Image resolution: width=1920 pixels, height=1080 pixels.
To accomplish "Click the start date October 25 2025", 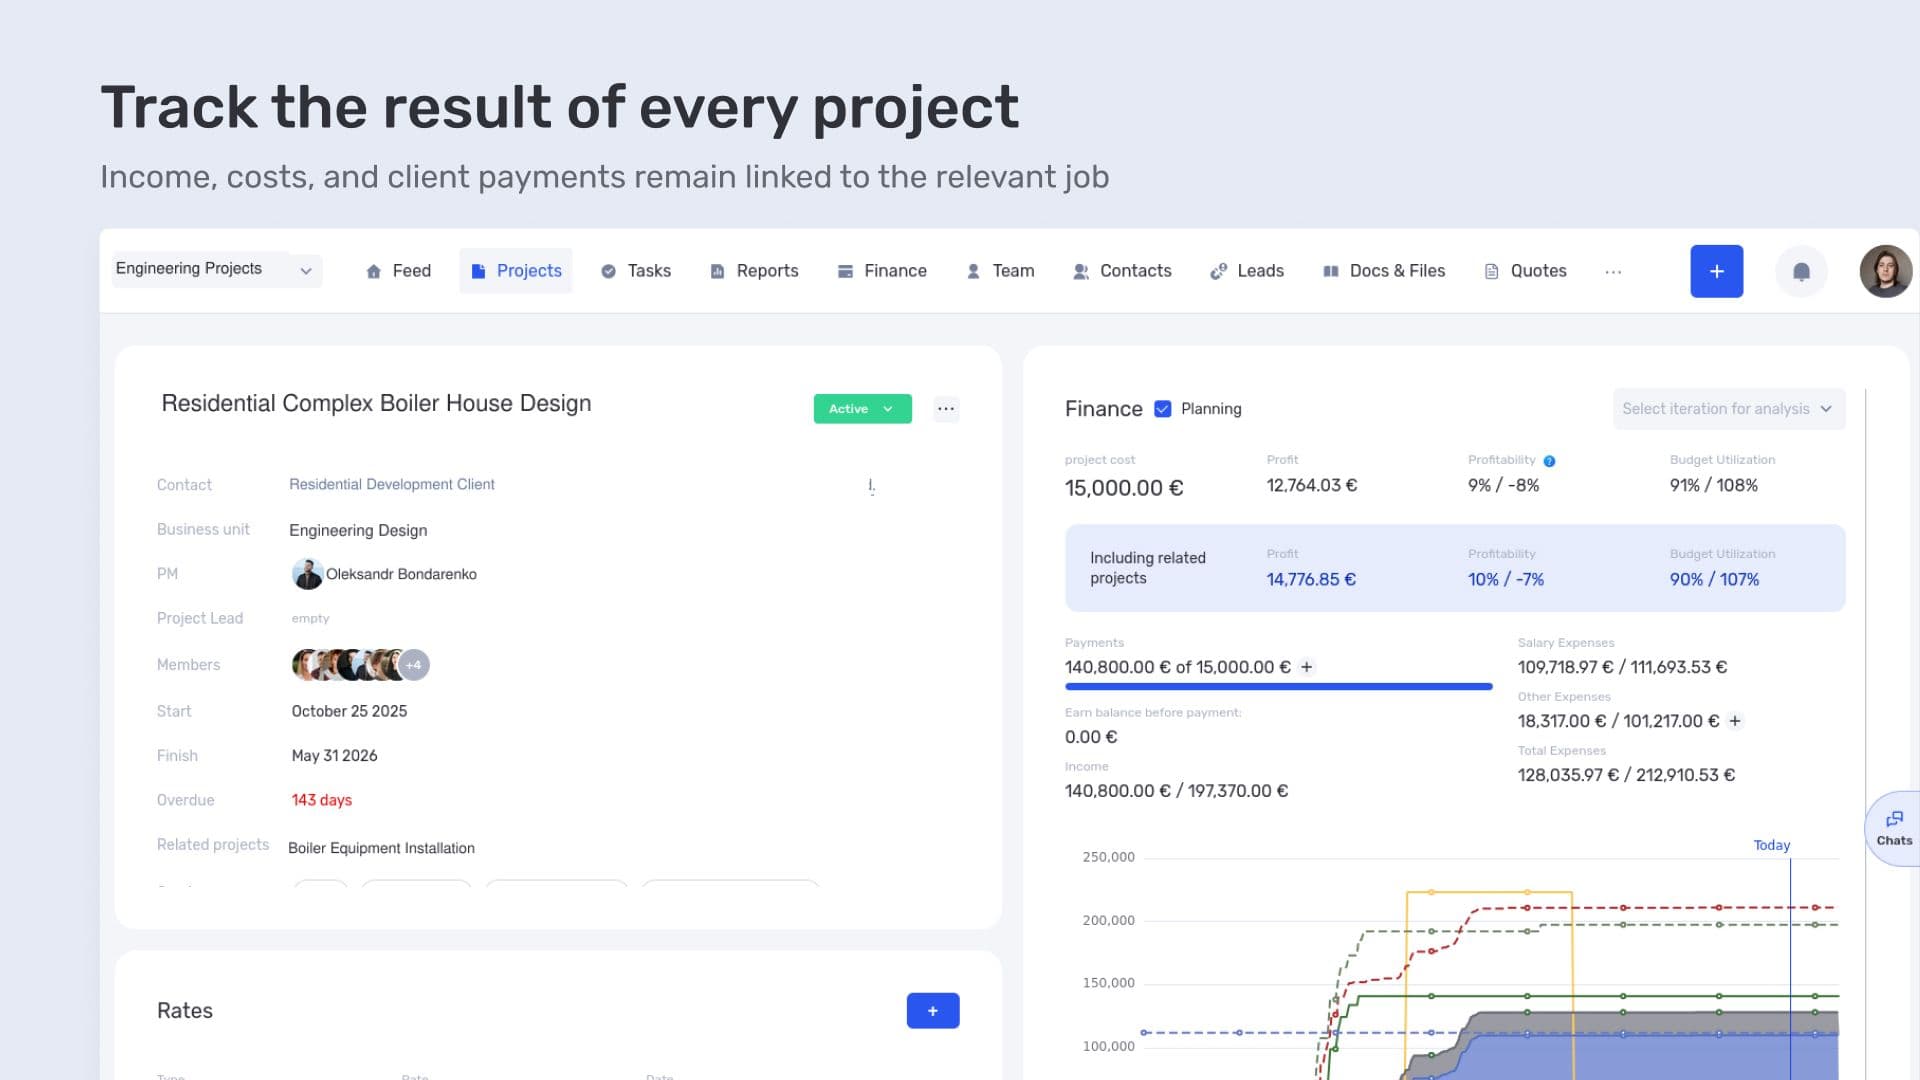I will 349,711.
